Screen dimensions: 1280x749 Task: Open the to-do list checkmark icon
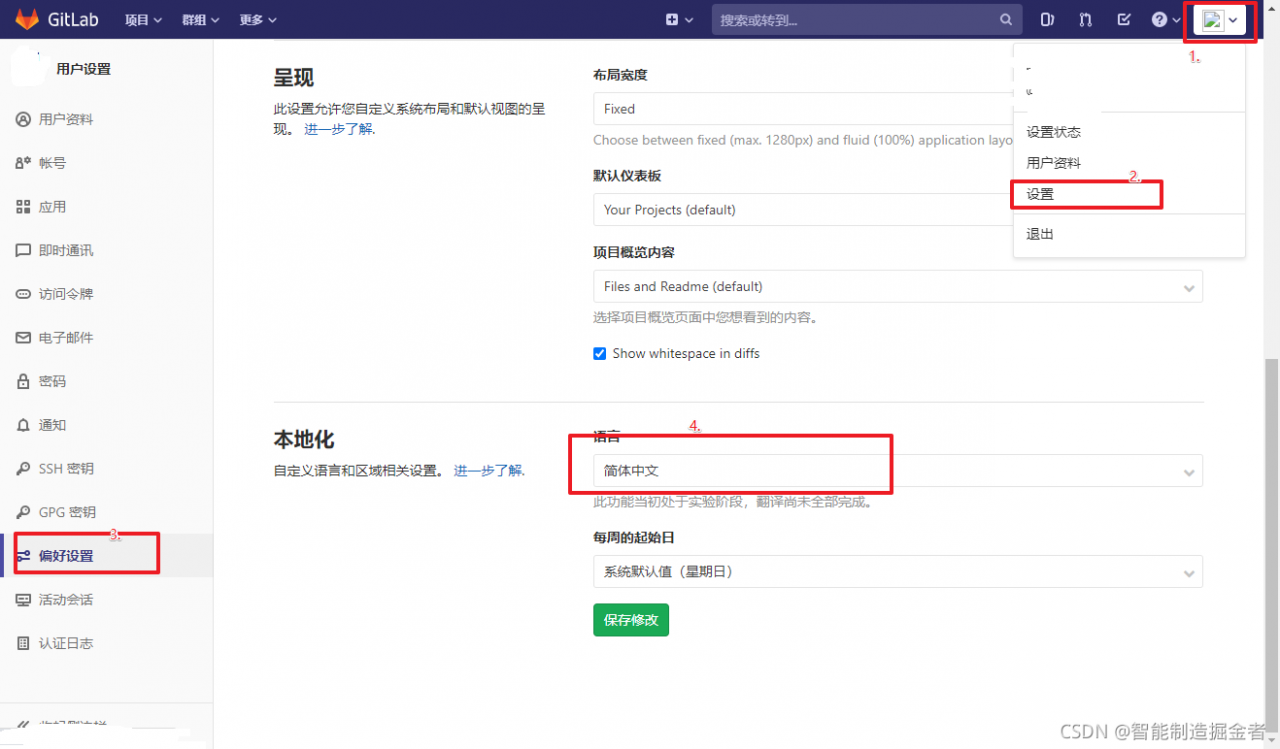pyautogui.click(x=1124, y=19)
